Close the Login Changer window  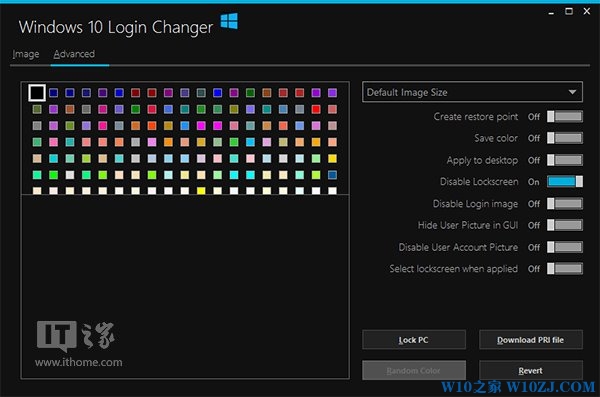(x=587, y=11)
